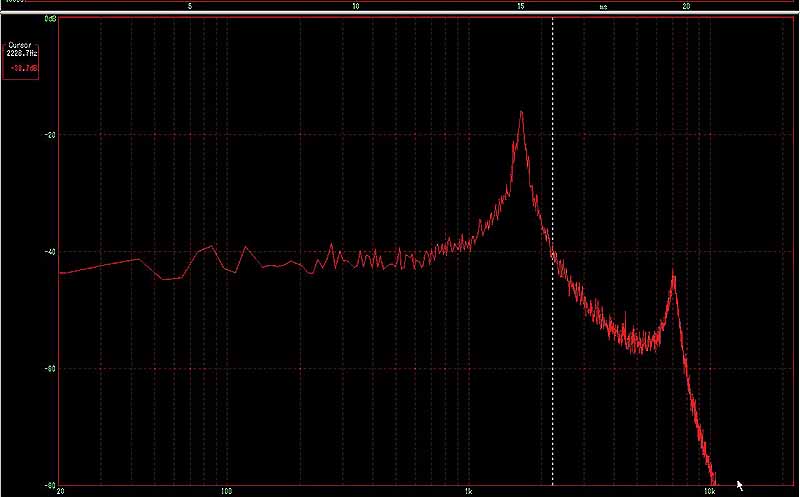Viewport: 800px width, 497px height.
Task: Click the 10k frequency axis label
Action: tap(707, 491)
